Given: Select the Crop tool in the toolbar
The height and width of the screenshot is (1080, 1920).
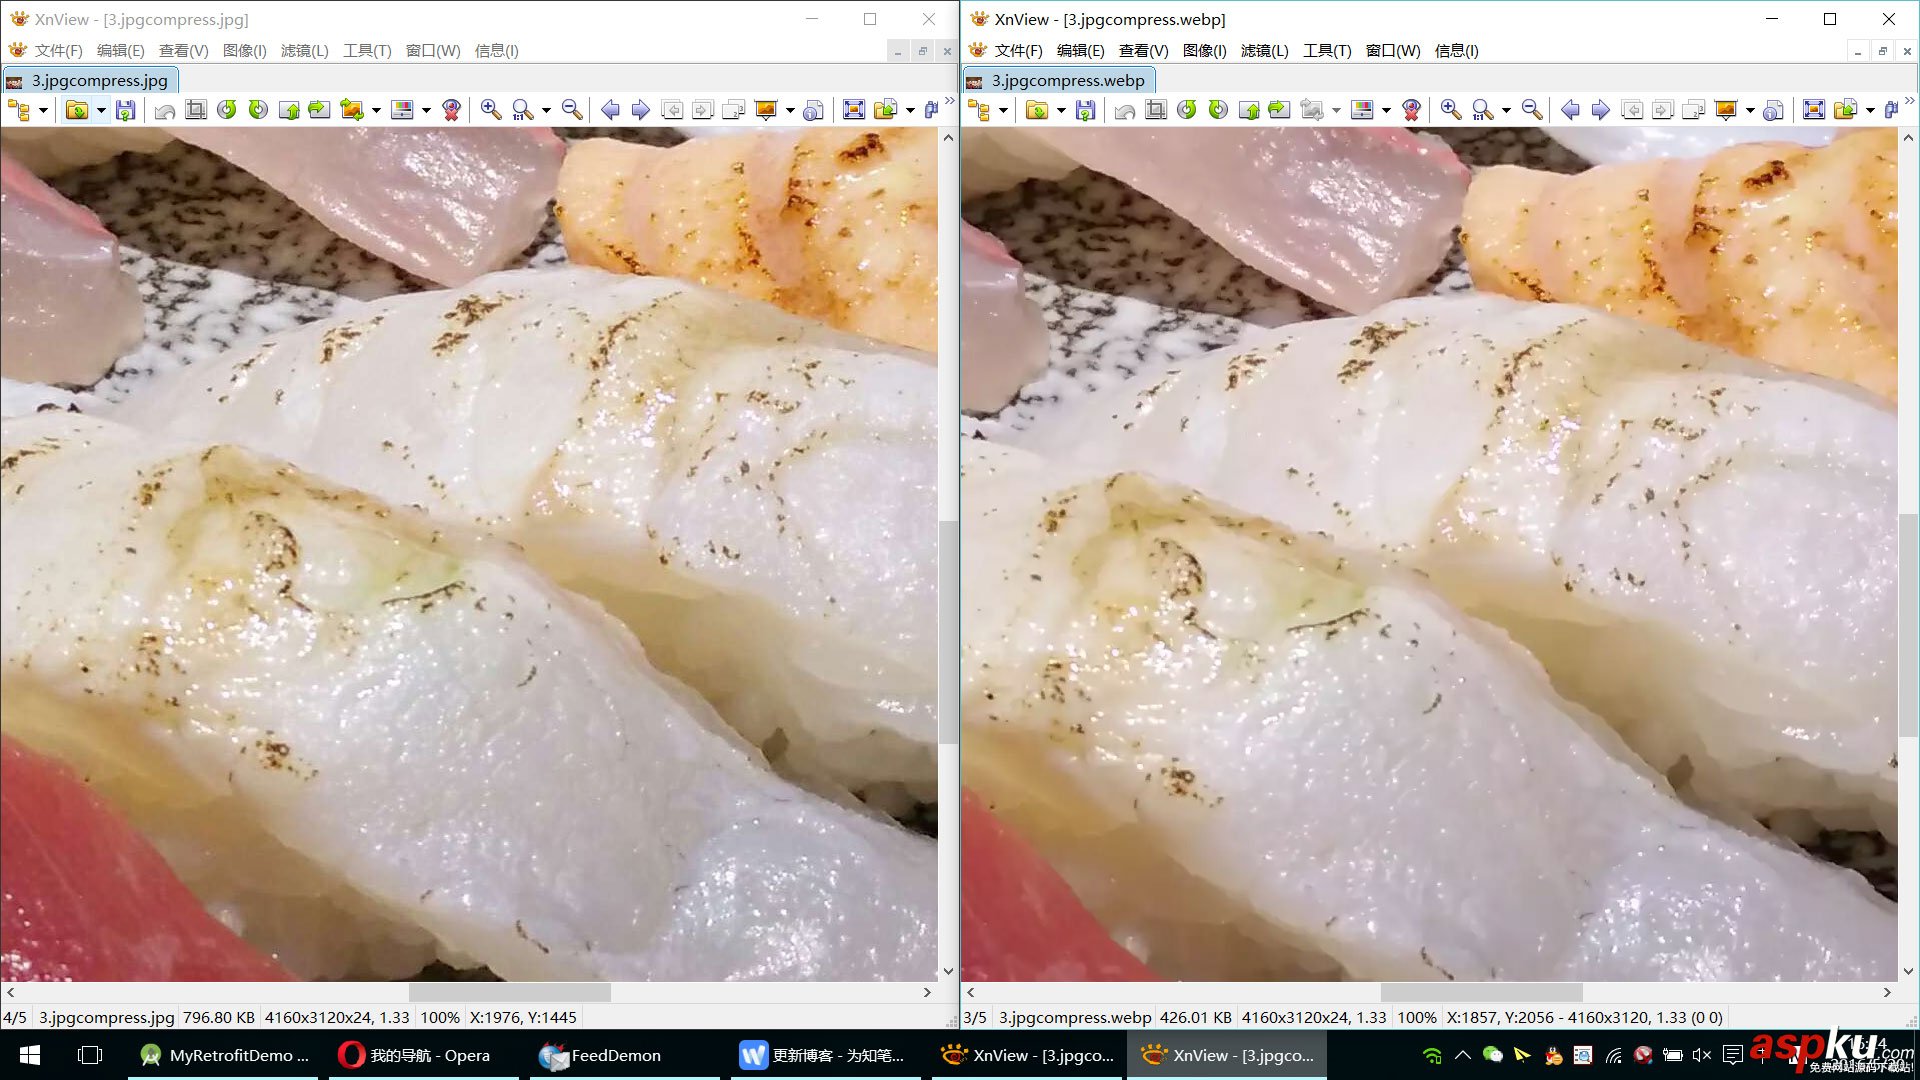Looking at the screenshot, I should (195, 110).
